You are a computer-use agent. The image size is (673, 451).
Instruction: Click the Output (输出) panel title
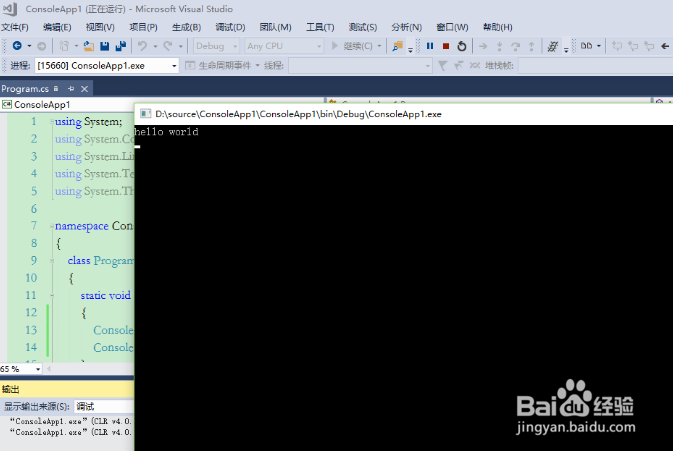10,389
